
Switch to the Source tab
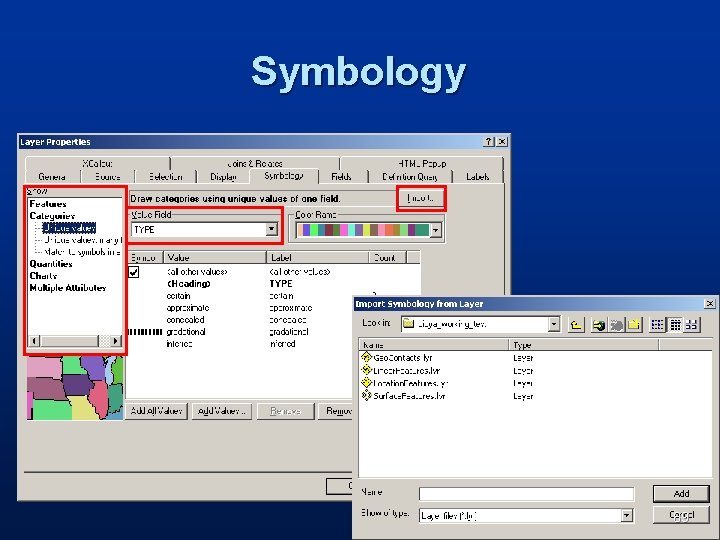[107, 177]
